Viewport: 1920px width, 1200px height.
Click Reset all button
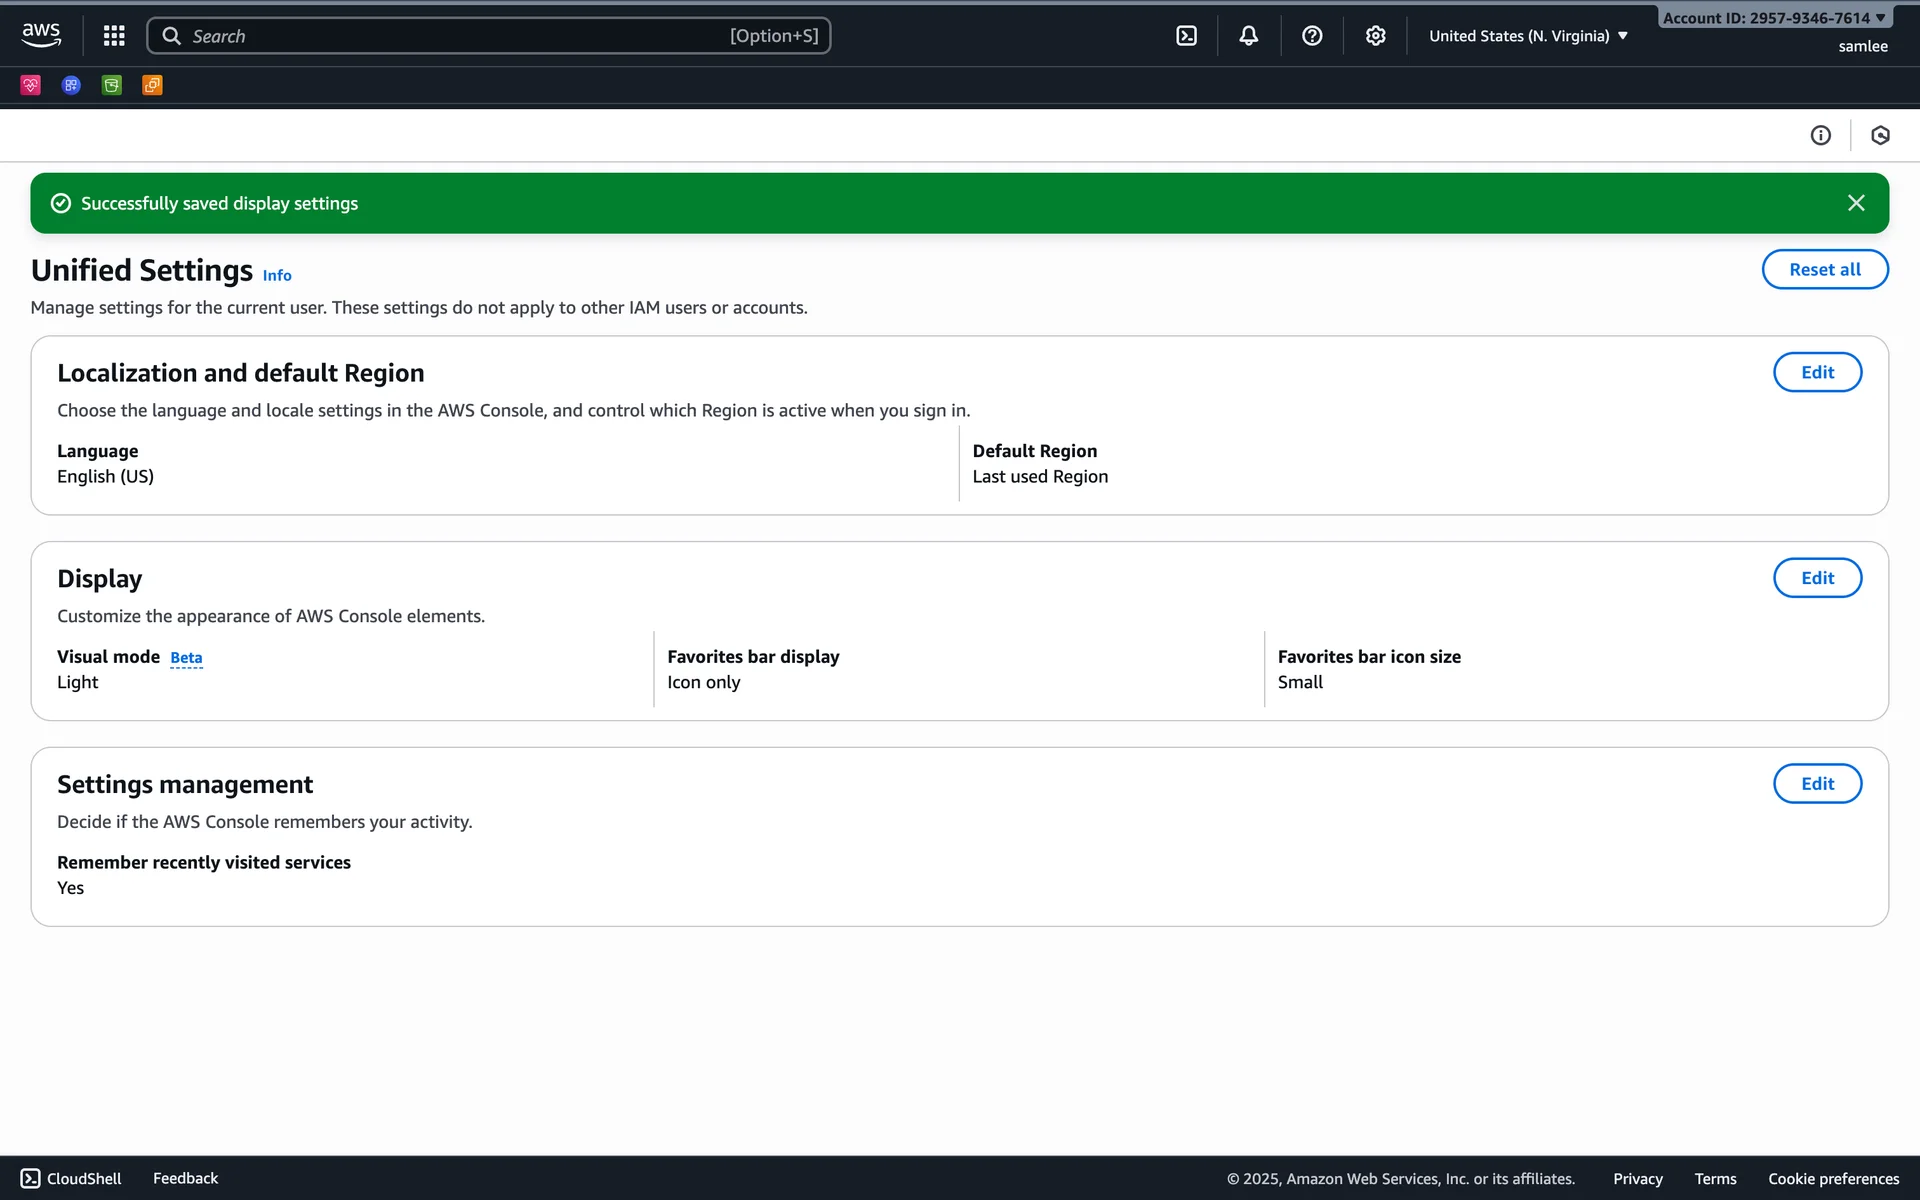pos(1824,269)
